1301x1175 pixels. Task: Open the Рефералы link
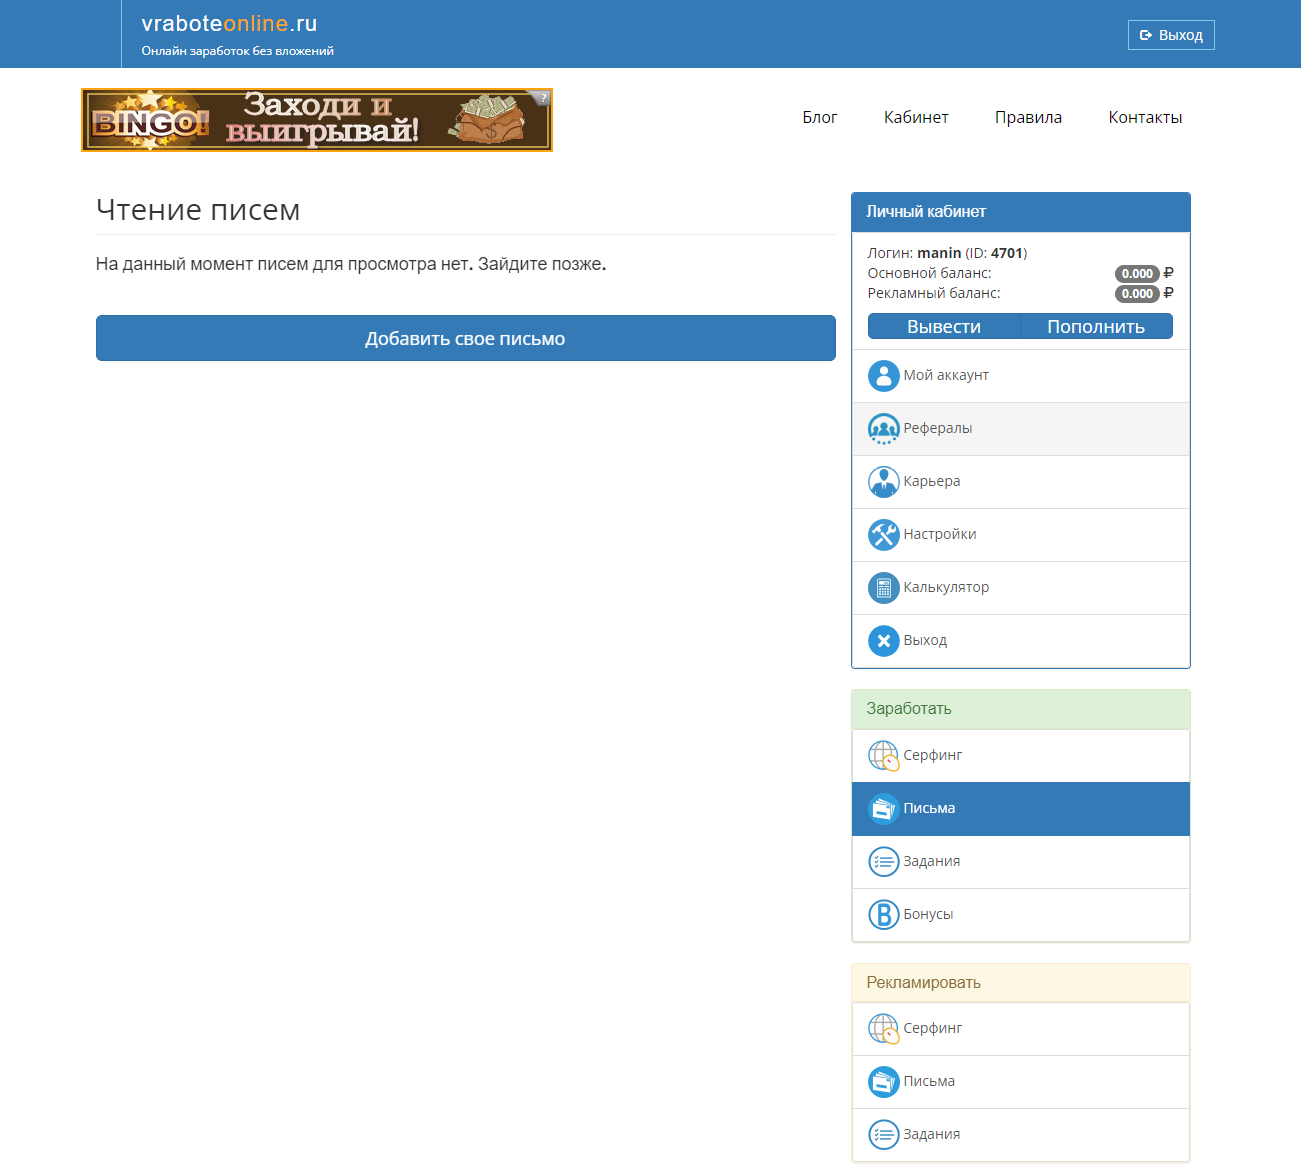pyautogui.click(x=1021, y=429)
